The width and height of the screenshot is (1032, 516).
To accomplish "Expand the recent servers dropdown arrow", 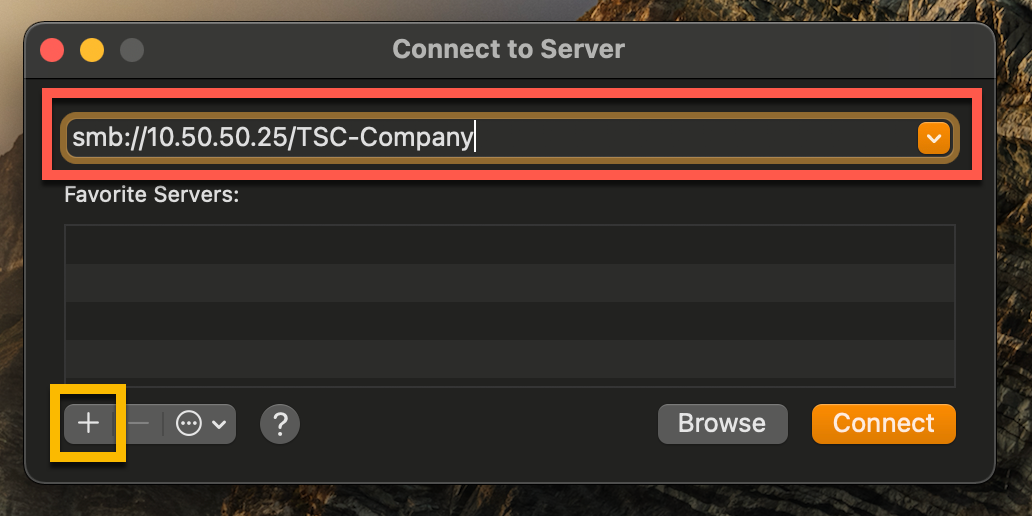I will coord(932,138).
